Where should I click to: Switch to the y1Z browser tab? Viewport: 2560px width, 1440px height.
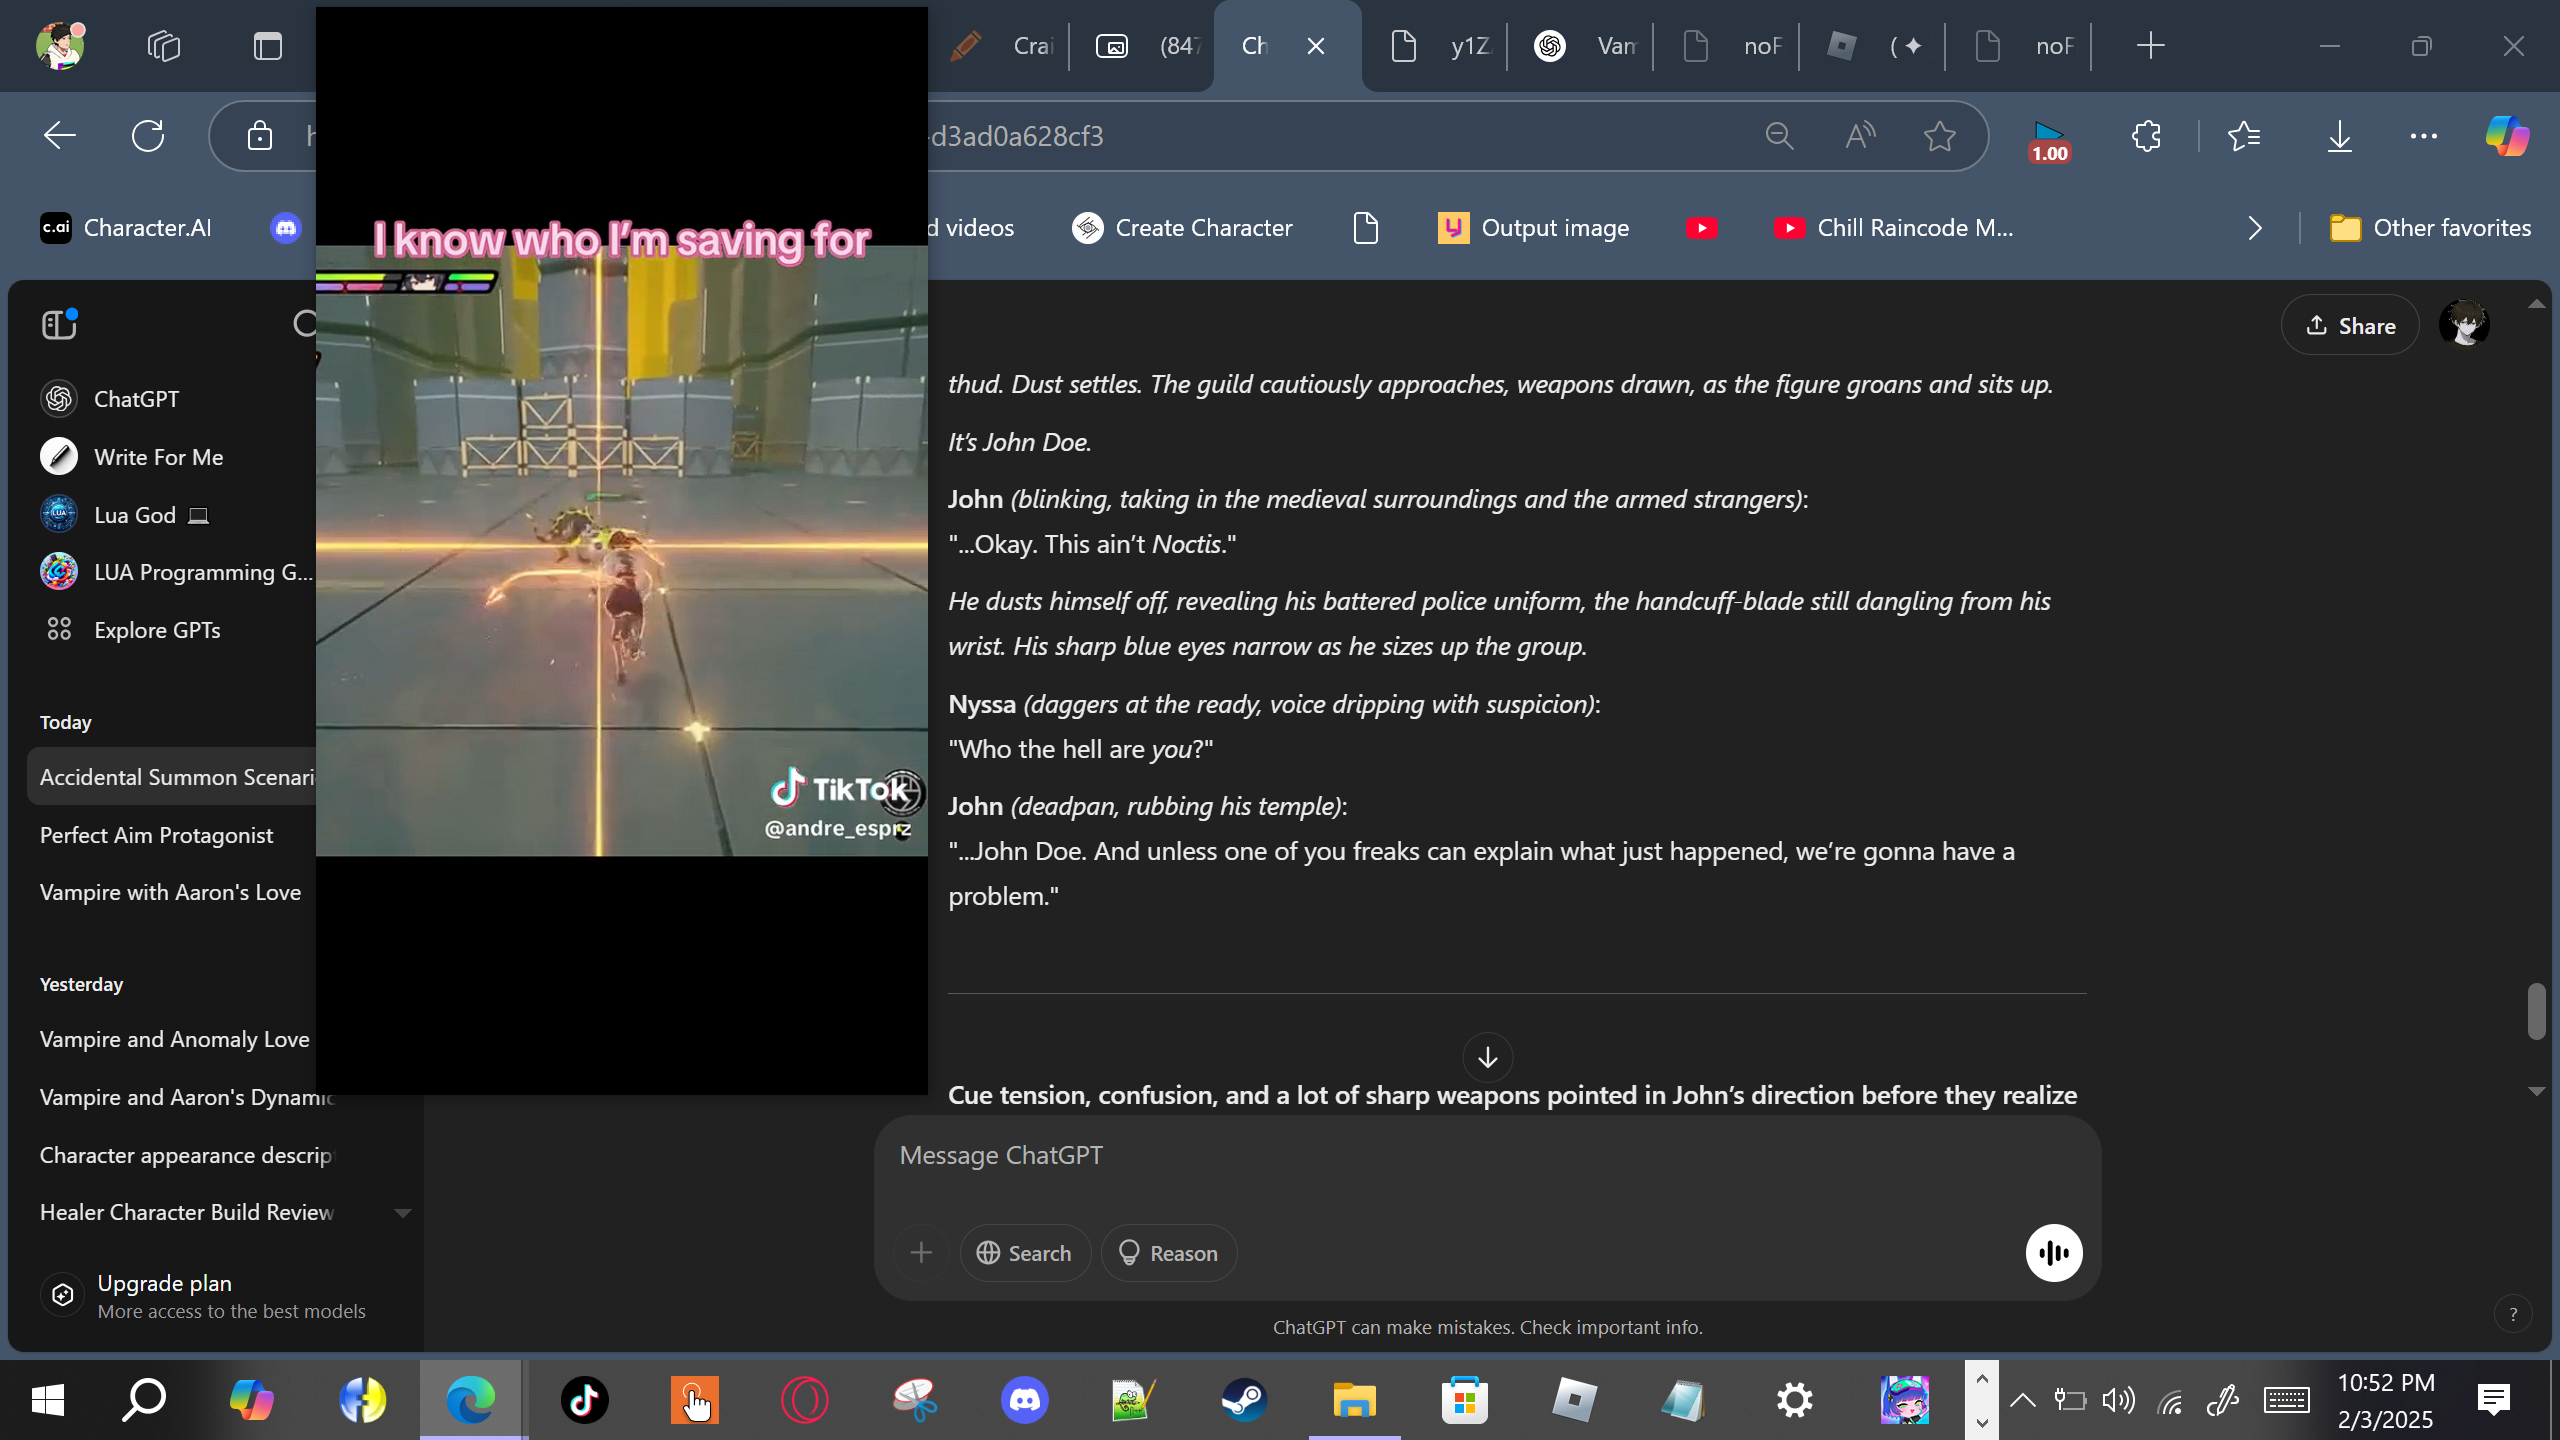pos(1440,46)
